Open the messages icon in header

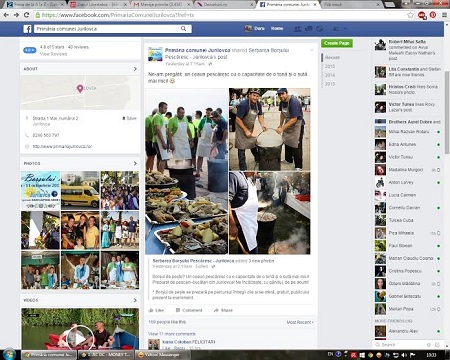309,29
